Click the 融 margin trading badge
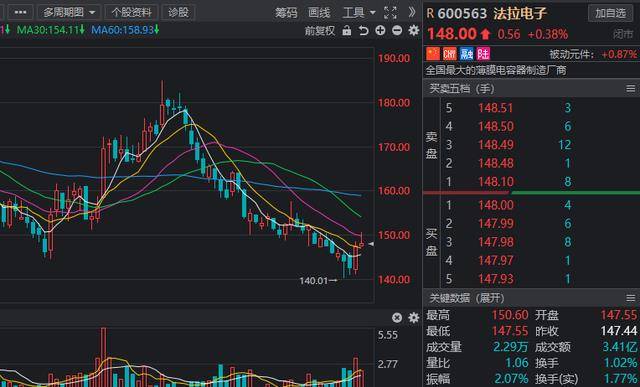This screenshot has width=640, height=387. tap(467, 54)
